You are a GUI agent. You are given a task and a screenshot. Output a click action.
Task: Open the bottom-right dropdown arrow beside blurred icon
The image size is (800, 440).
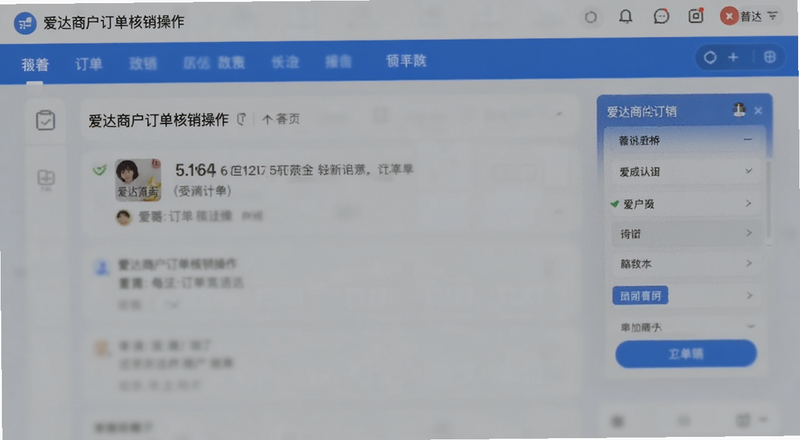[763, 420]
